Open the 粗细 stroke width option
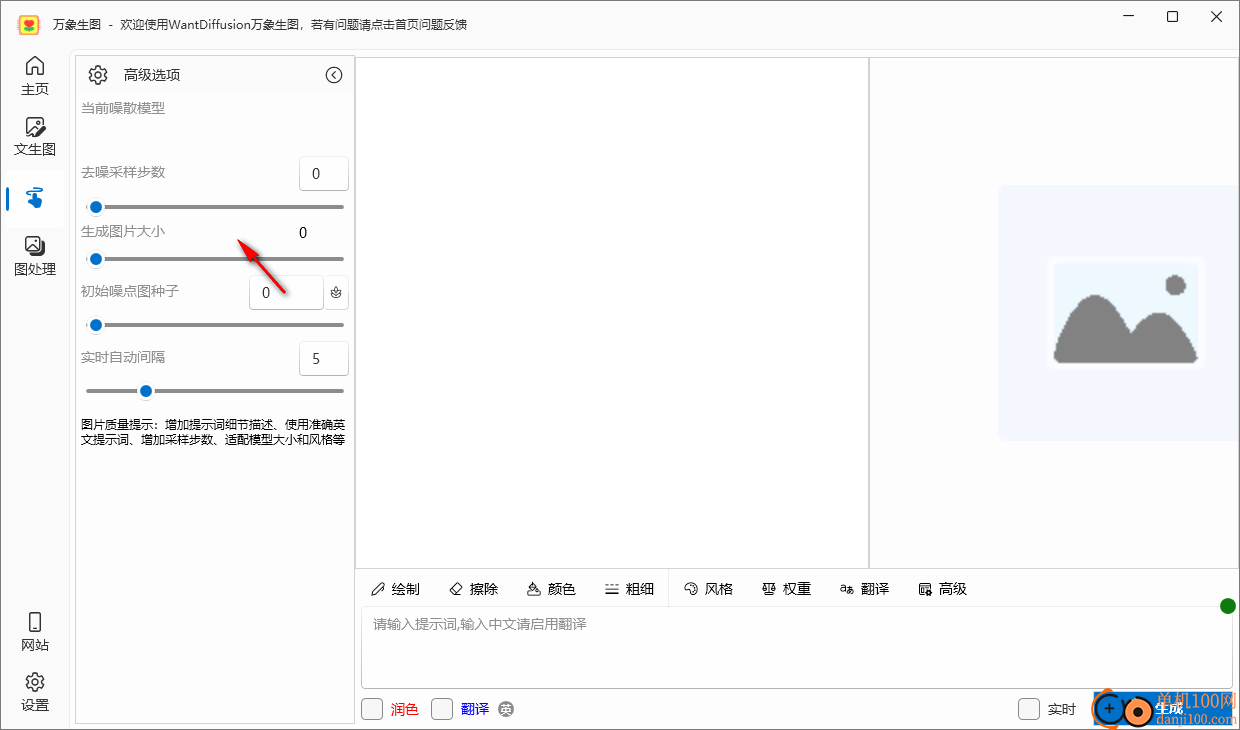1240x730 pixels. [x=629, y=589]
